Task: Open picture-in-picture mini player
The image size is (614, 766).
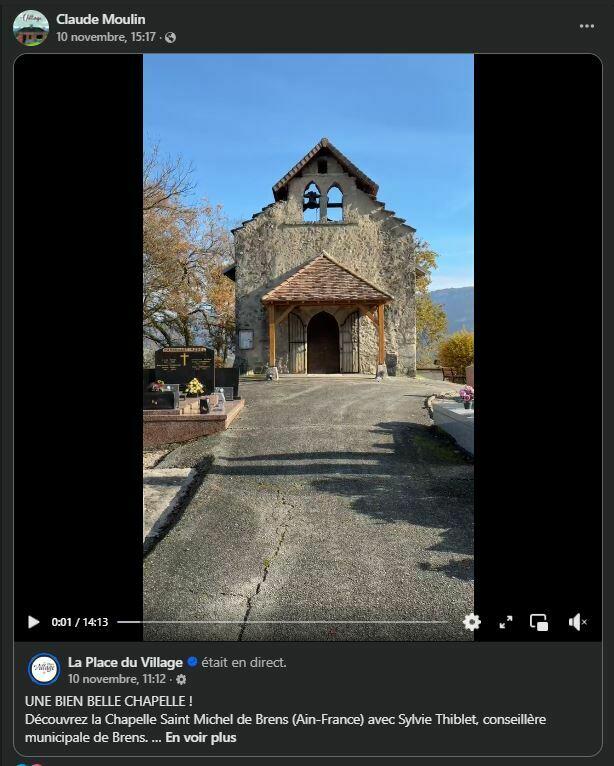Action: point(539,622)
